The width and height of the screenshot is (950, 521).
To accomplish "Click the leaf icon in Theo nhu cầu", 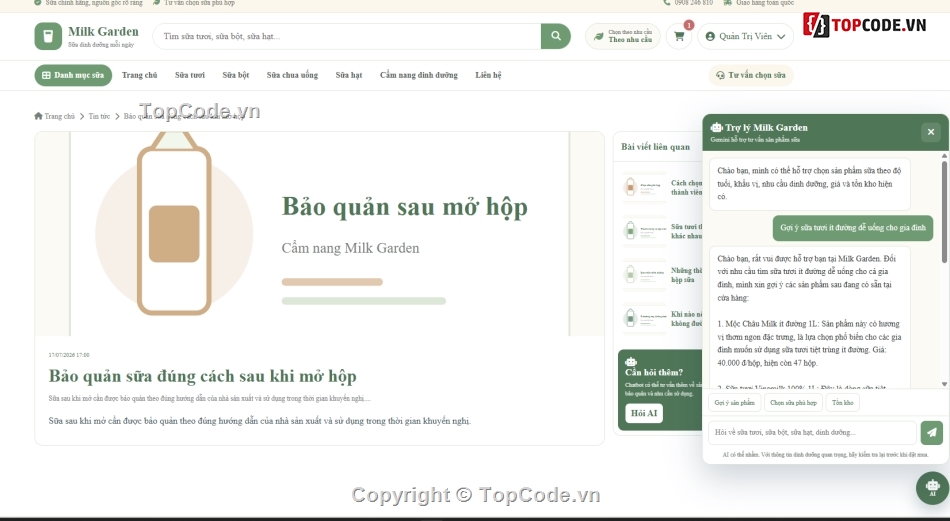I will click(x=599, y=36).
